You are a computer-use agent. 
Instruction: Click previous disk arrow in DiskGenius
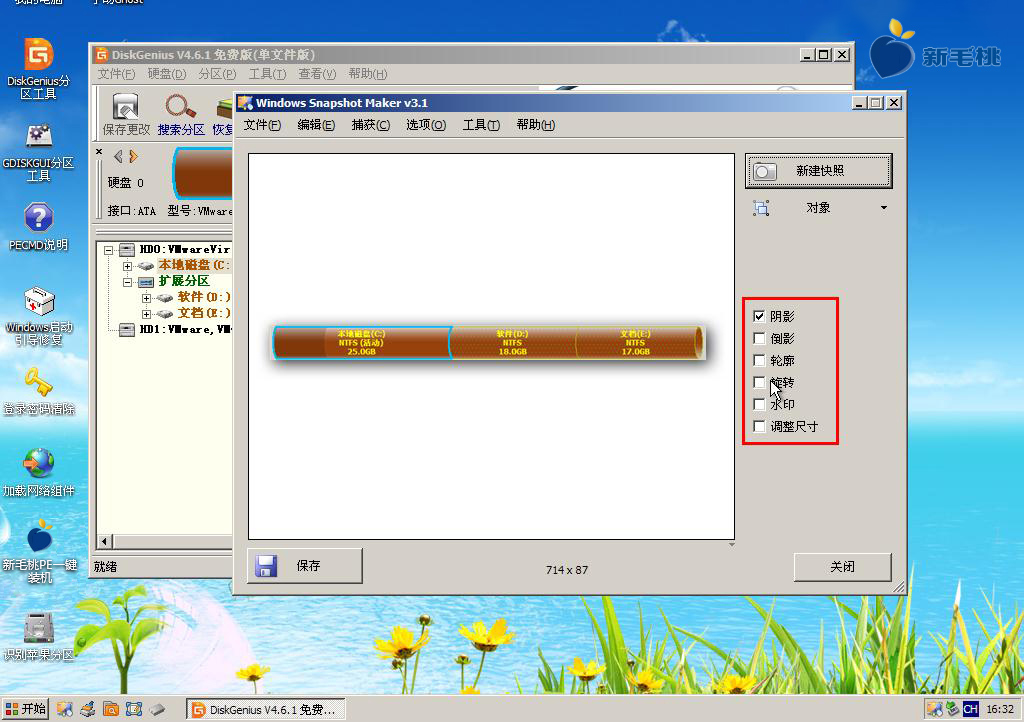118,156
